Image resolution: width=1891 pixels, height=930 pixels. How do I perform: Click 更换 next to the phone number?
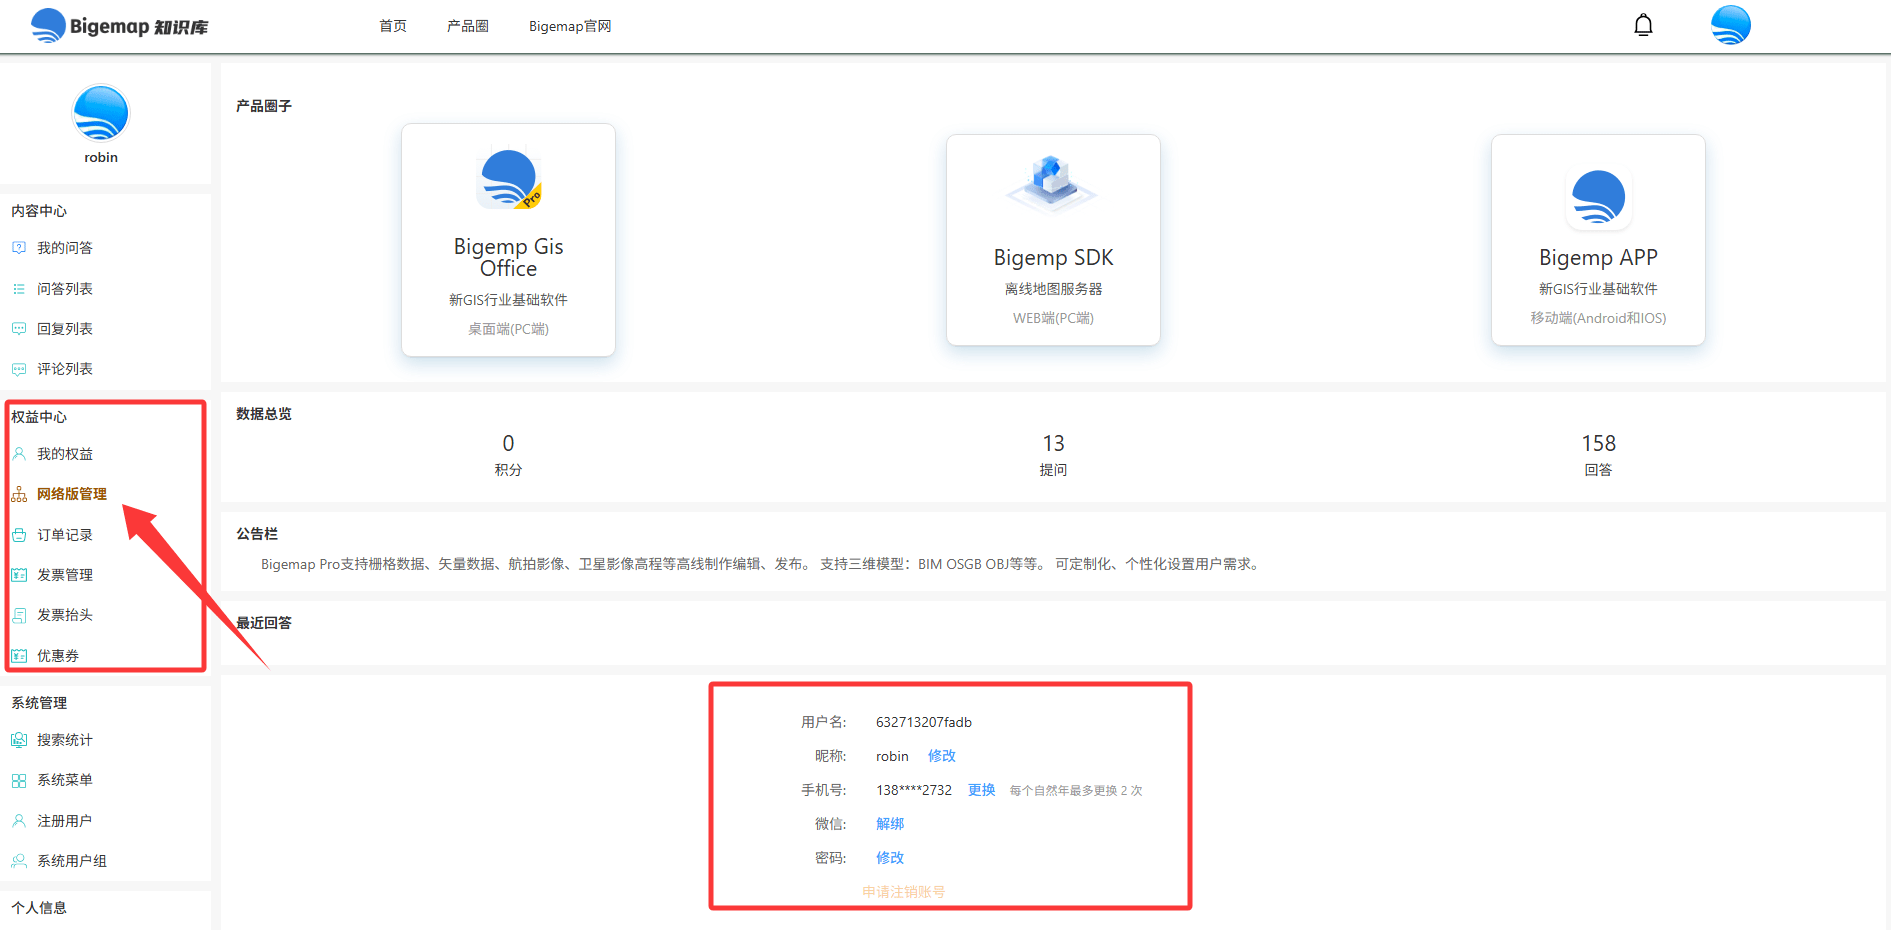(982, 790)
